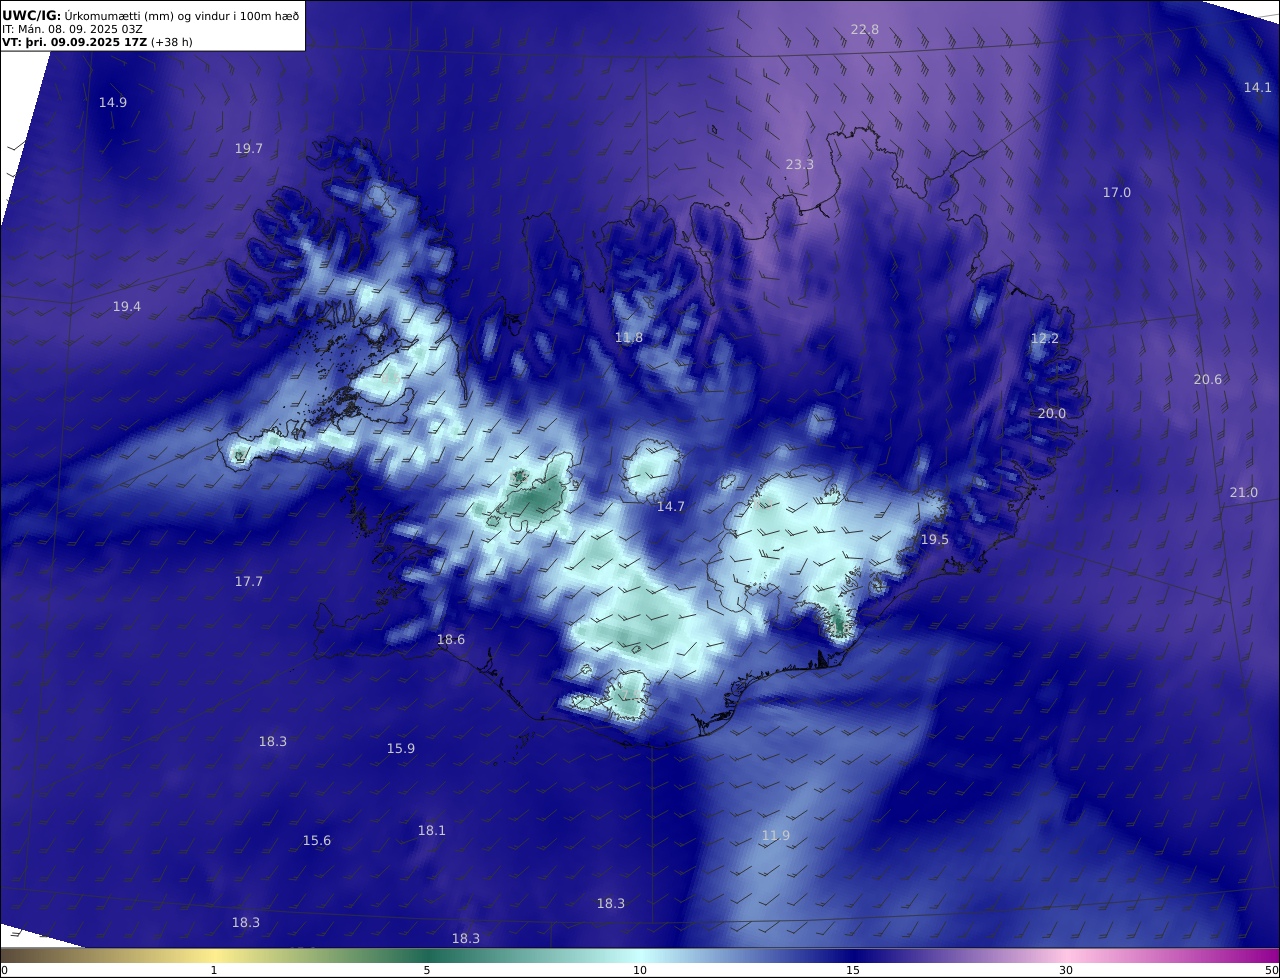Click the value 19.7 on the map
Screen dimensions: 1280x978
[x=249, y=148]
